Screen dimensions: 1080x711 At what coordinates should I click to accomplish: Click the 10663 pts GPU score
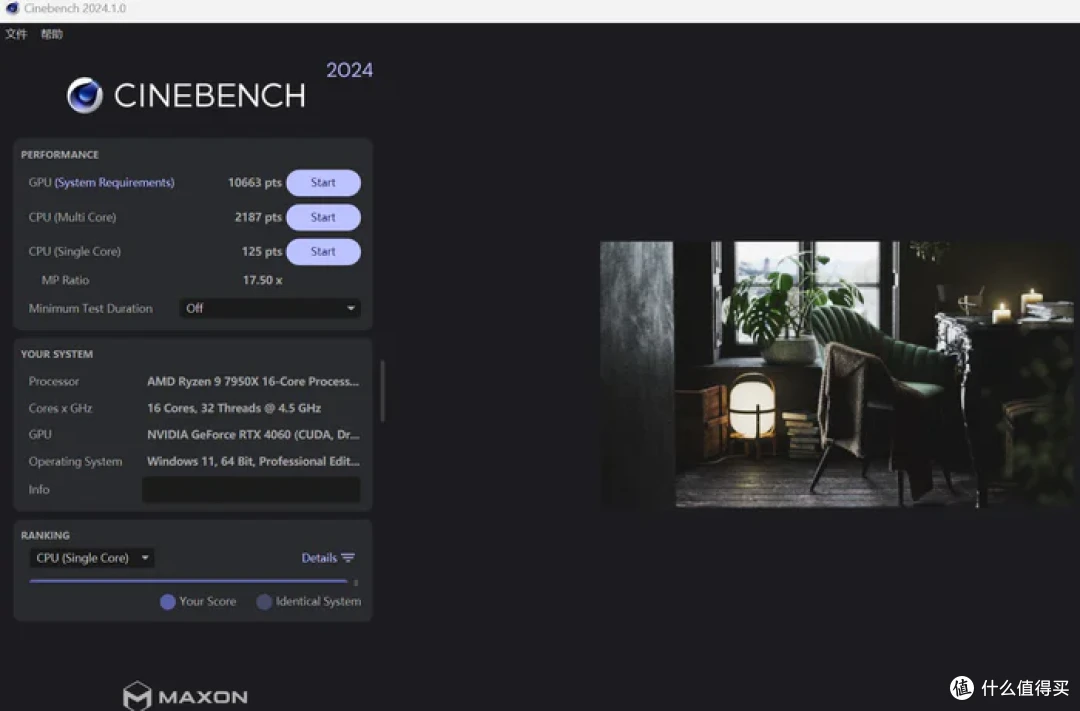255,183
